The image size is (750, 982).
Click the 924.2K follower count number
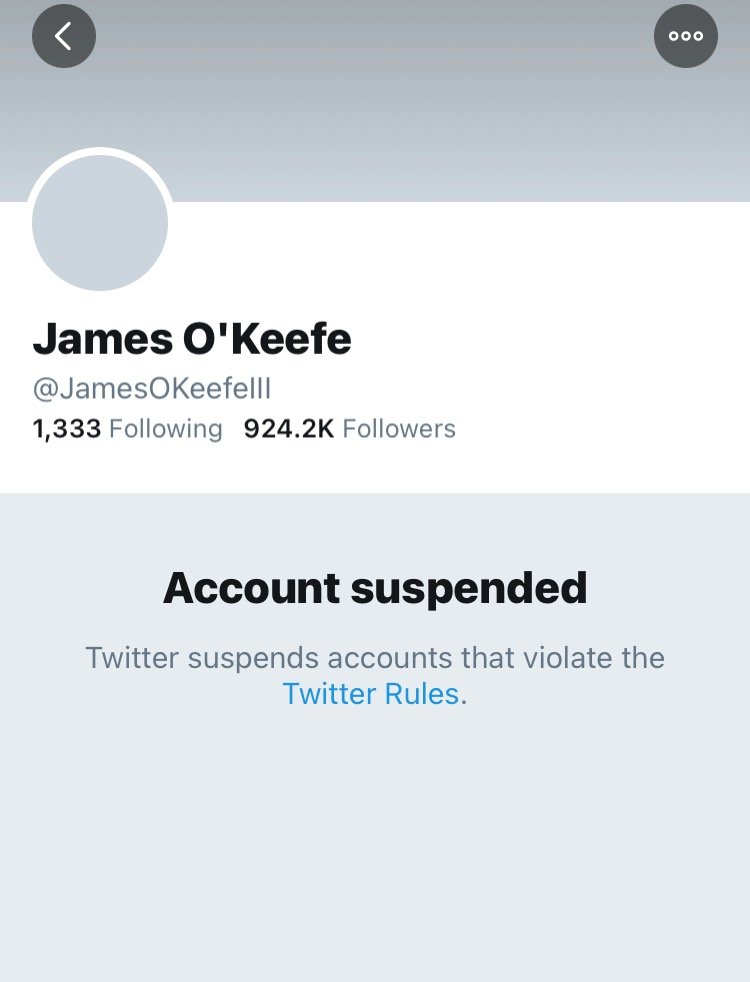click(289, 429)
